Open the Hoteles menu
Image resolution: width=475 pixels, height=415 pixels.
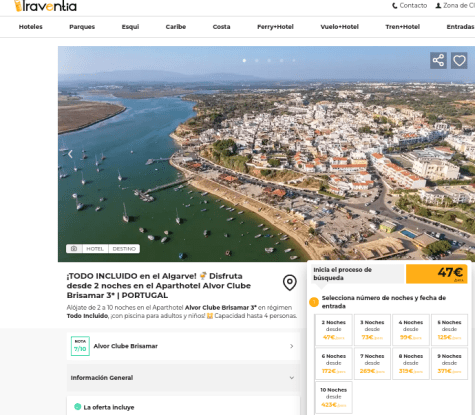[x=31, y=27]
